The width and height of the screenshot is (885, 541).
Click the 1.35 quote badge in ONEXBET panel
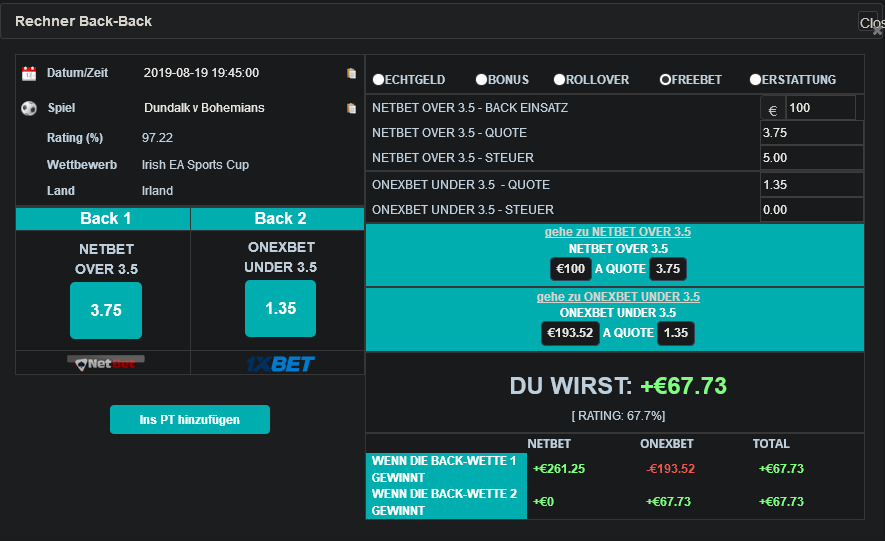click(x=676, y=333)
